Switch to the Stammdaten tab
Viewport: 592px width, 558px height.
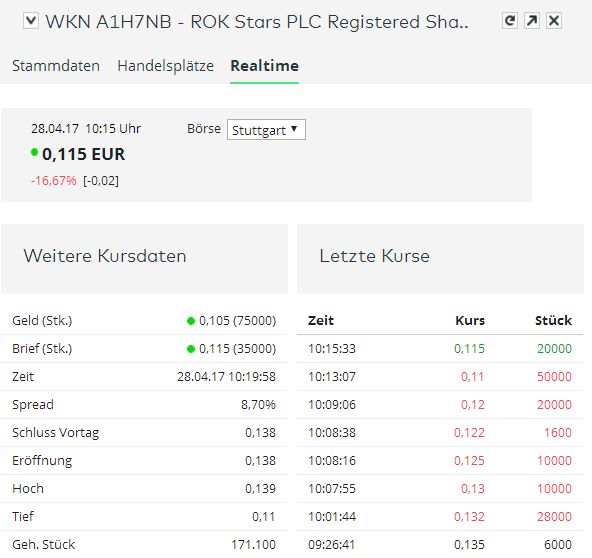pyautogui.click(x=56, y=66)
